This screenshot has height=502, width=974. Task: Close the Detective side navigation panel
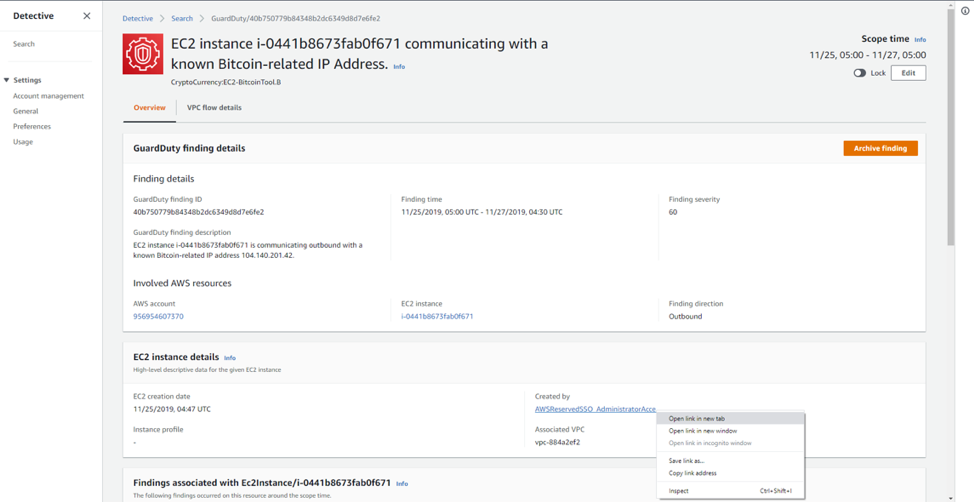click(x=86, y=16)
